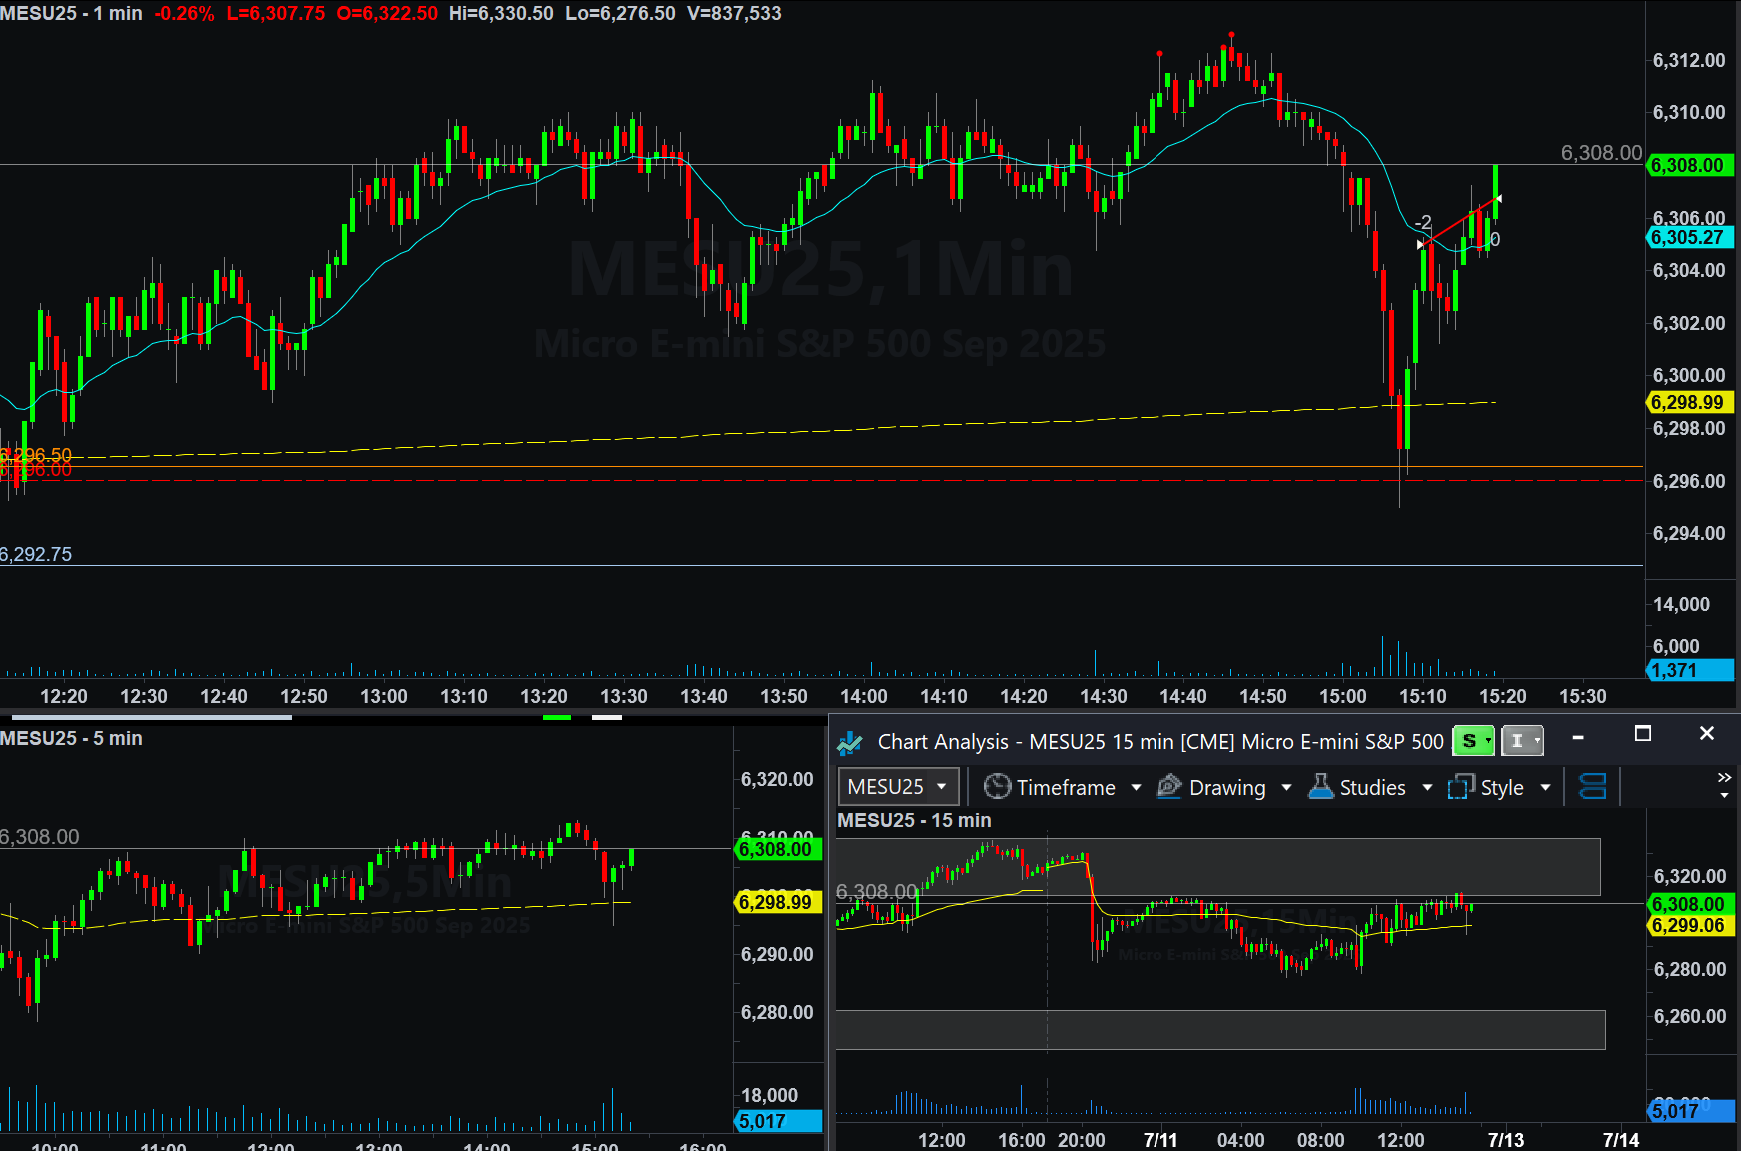
Task: Click the Style icon in toolbar
Action: (1461, 787)
